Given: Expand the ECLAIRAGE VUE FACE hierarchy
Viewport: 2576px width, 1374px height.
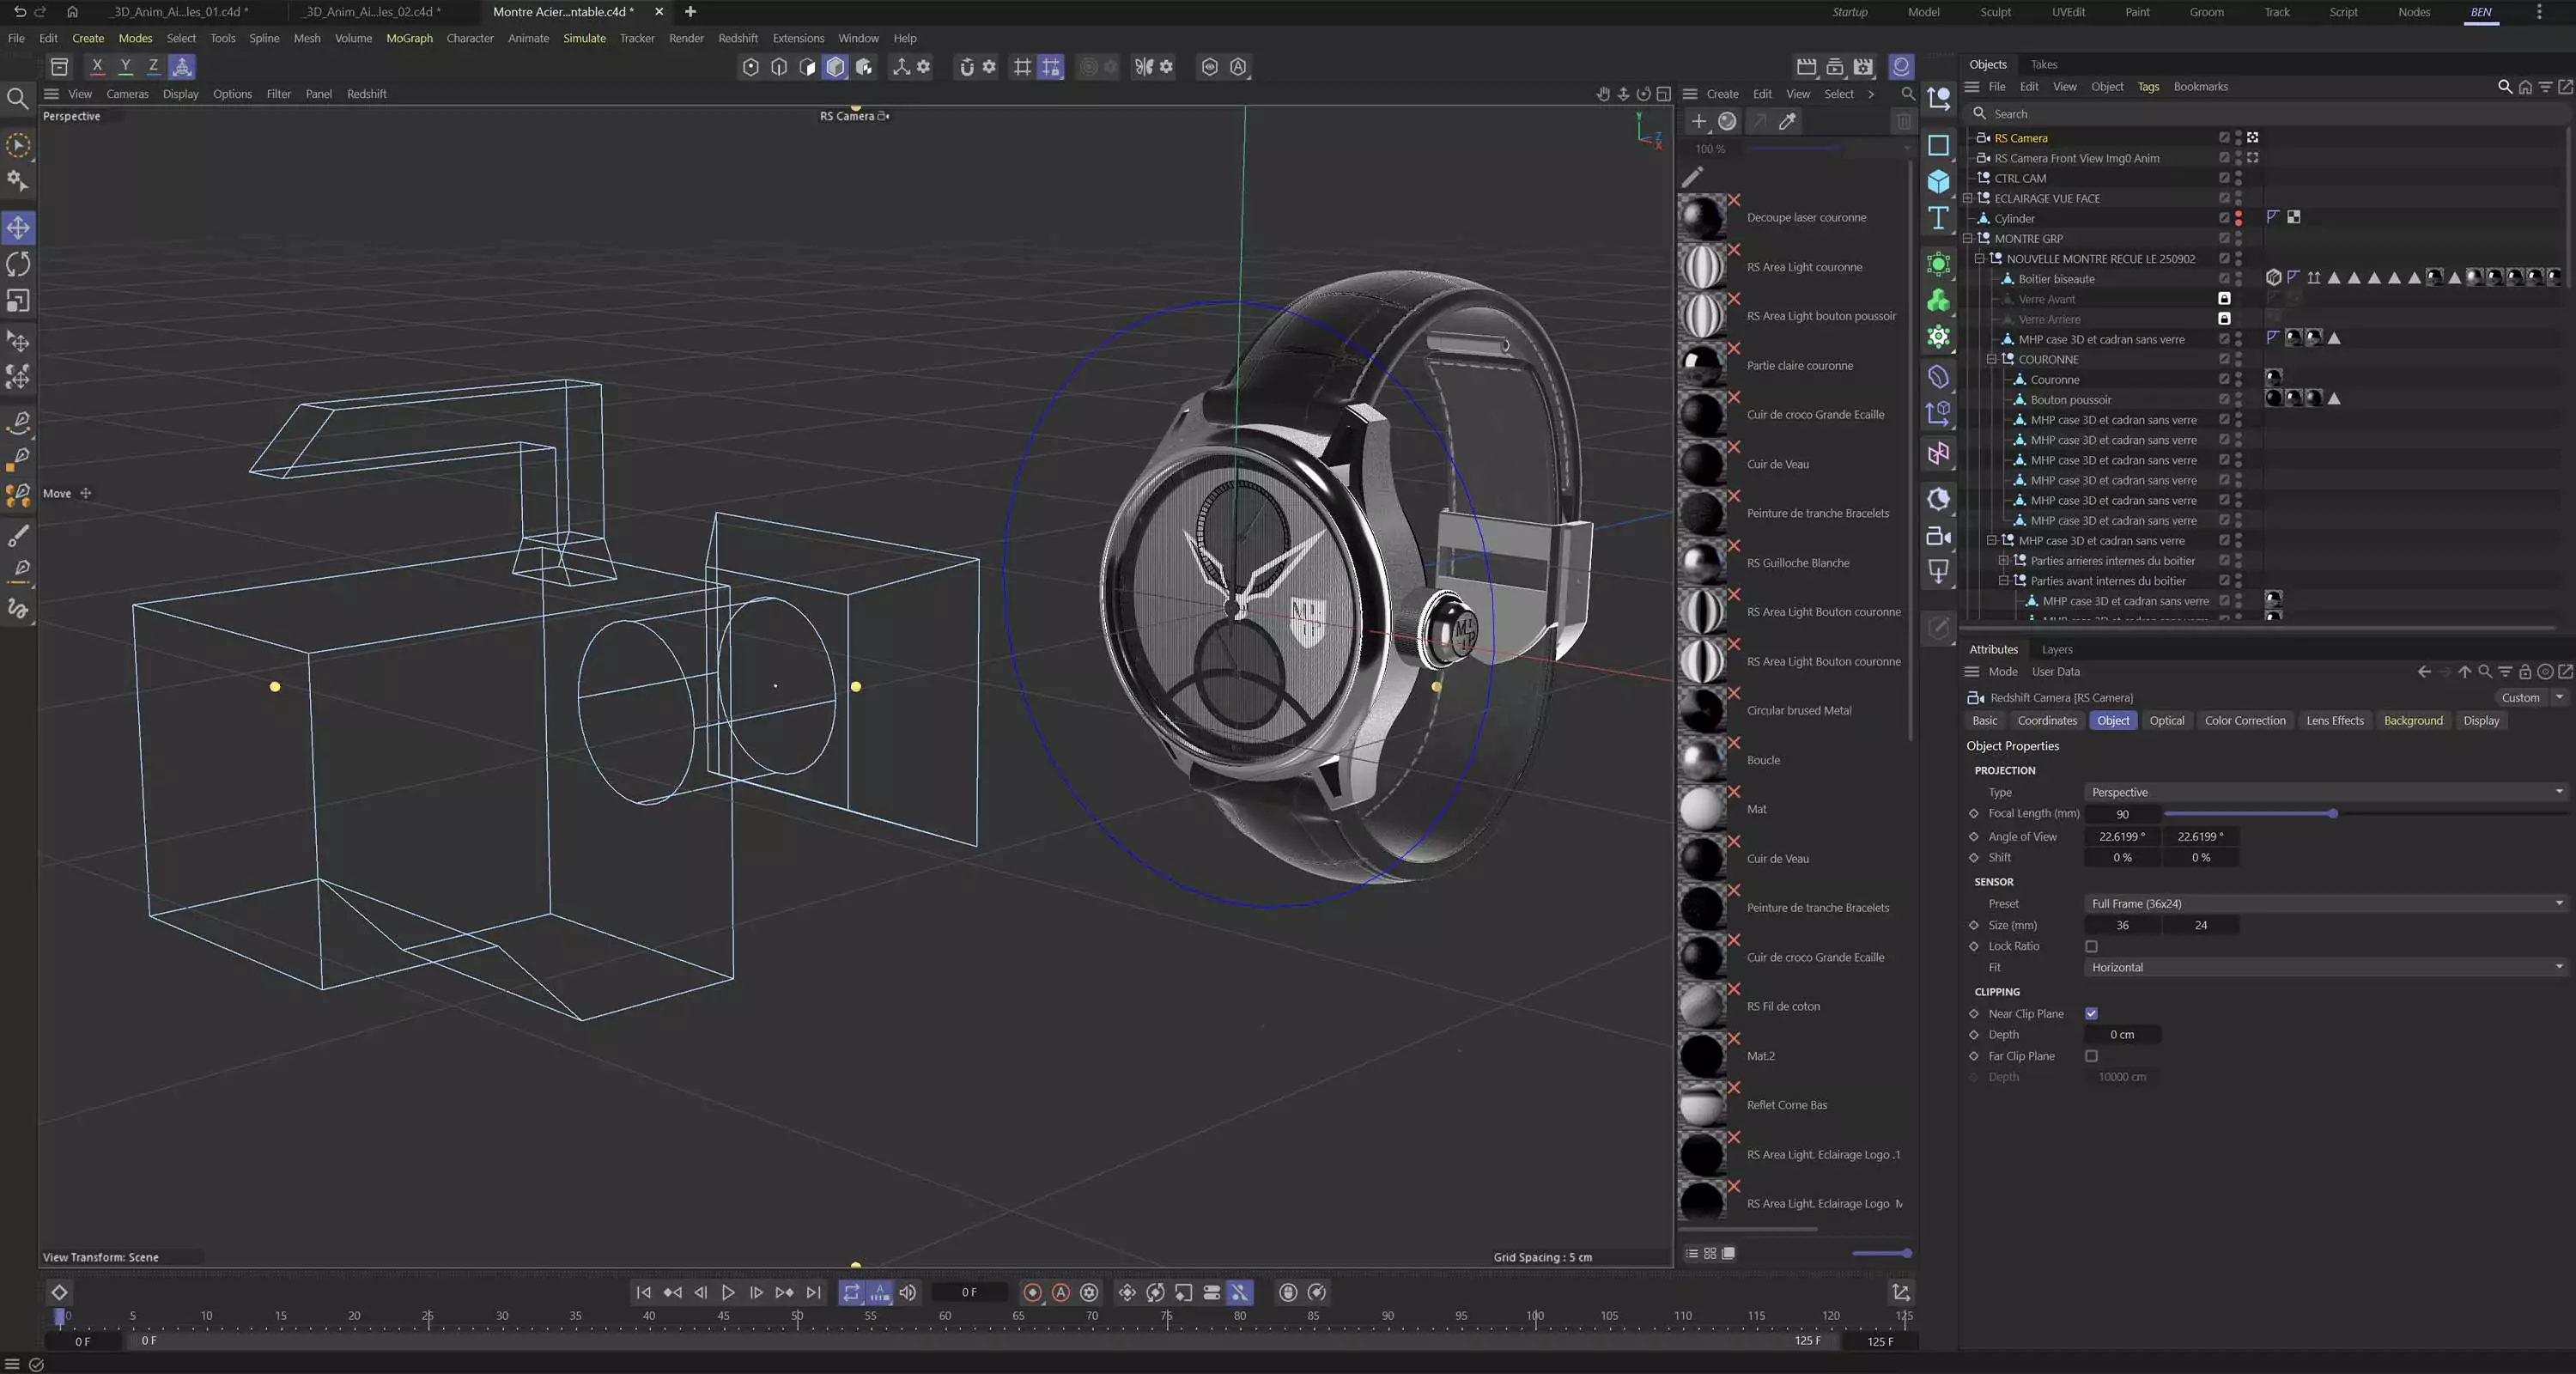Looking at the screenshot, I should point(1968,198).
